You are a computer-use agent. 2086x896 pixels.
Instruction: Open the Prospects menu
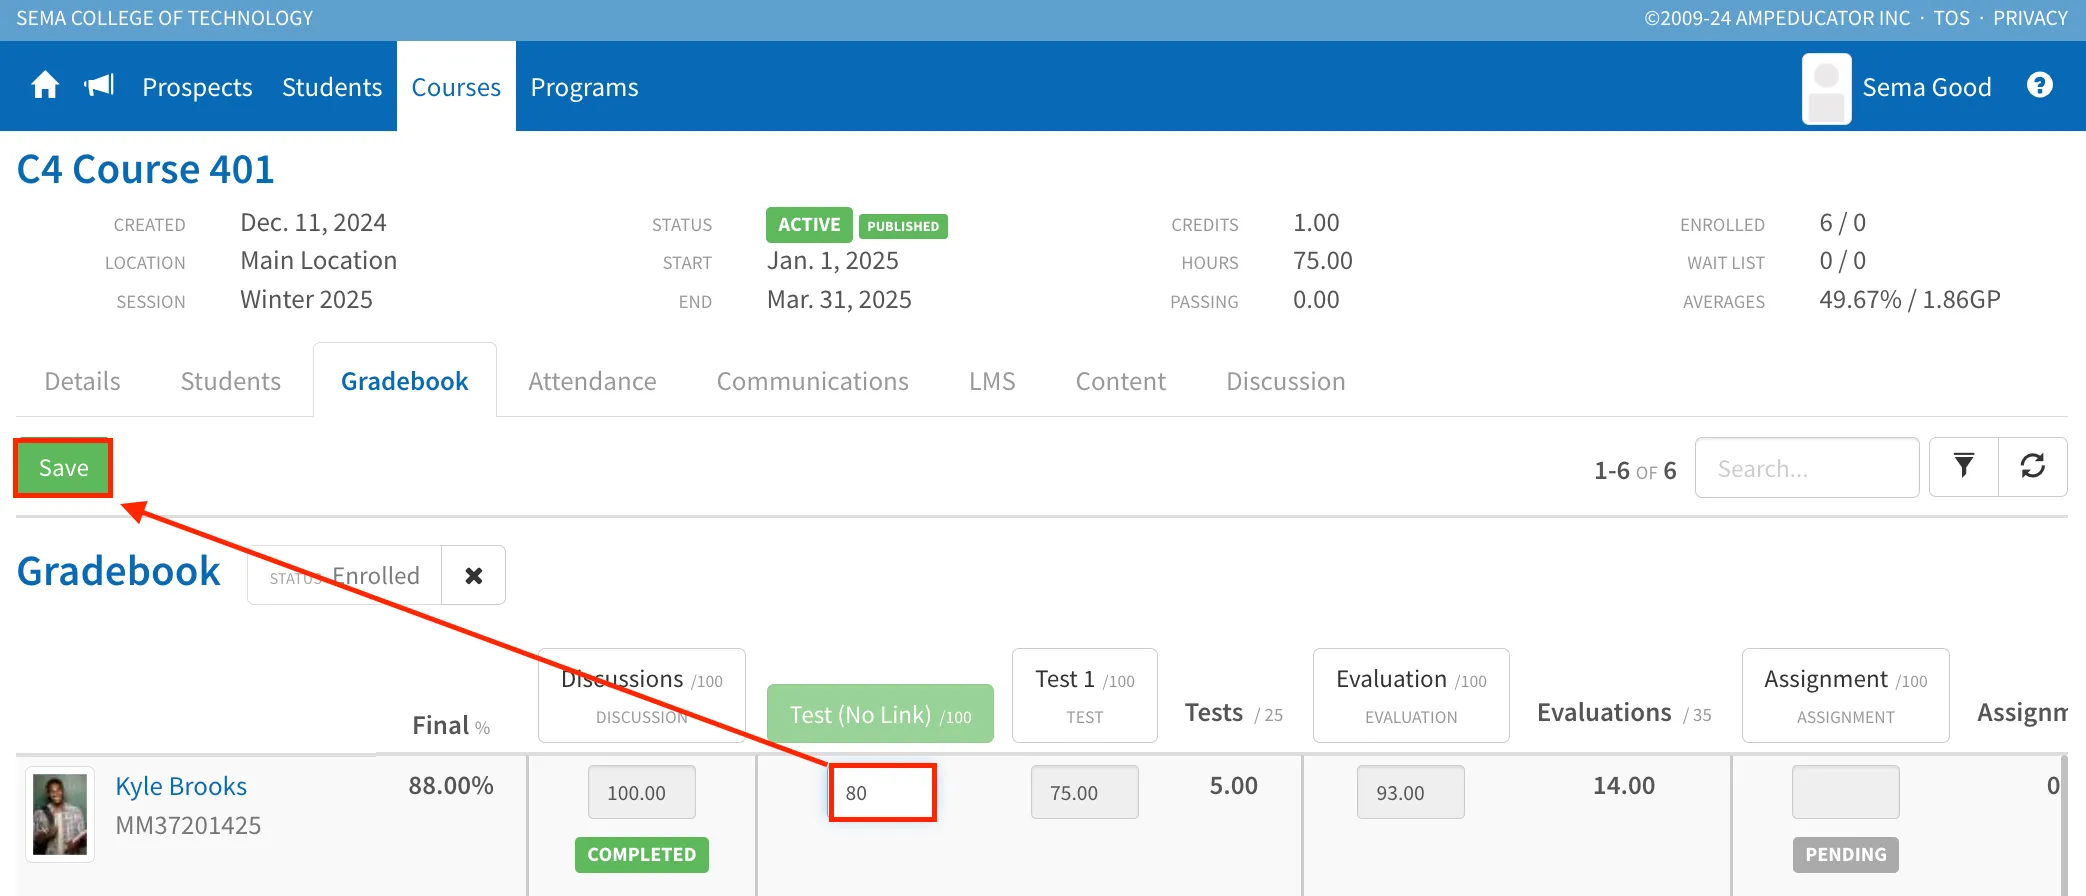point(197,87)
